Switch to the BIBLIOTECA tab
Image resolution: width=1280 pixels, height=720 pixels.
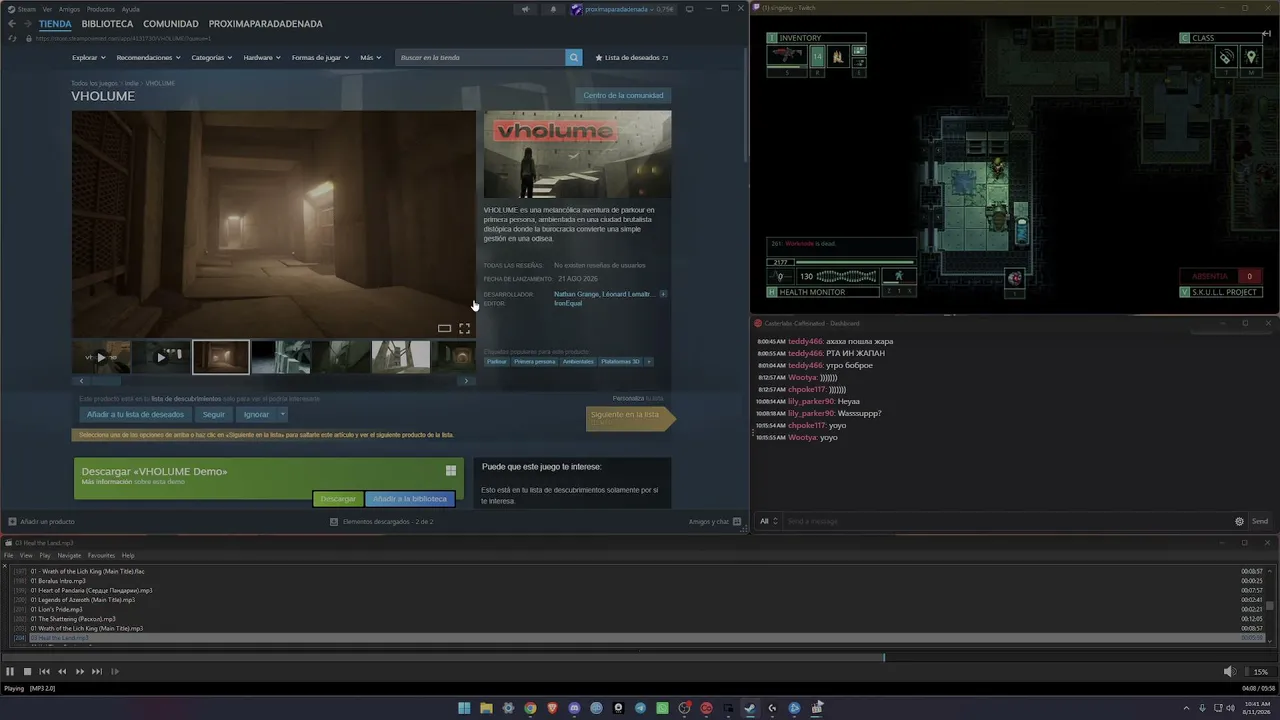(x=107, y=24)
